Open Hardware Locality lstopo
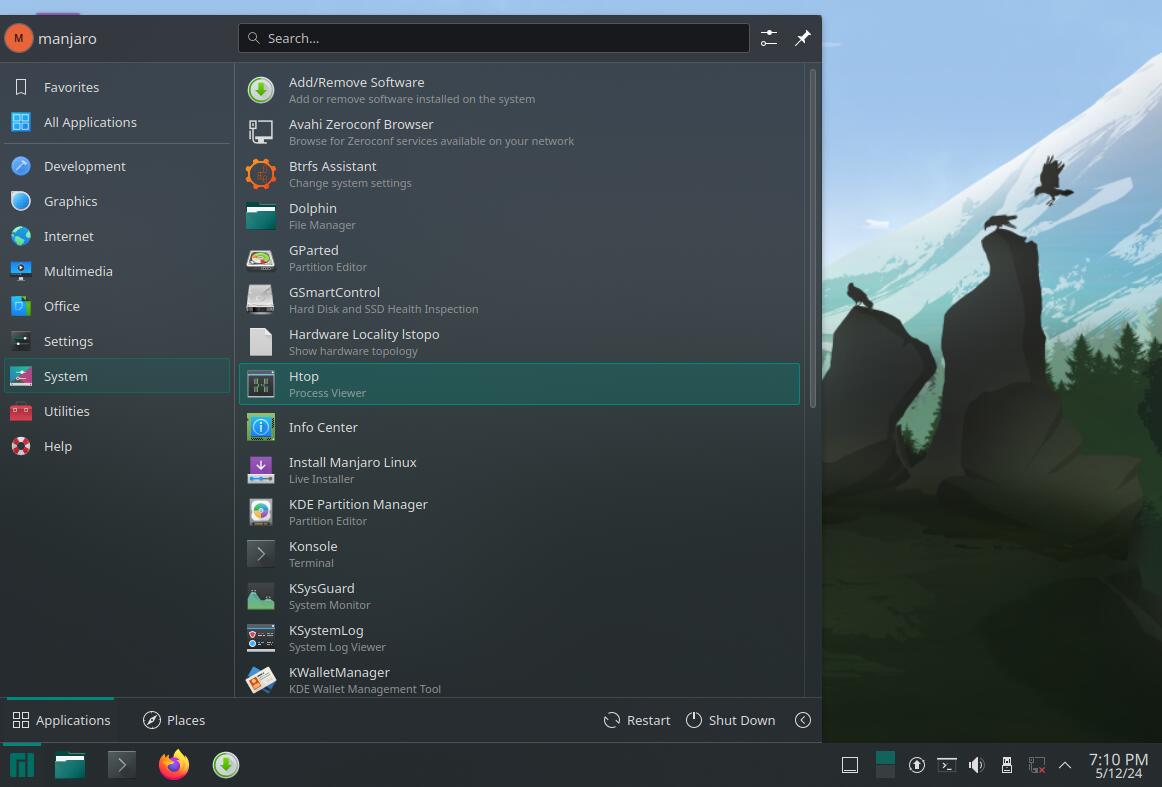This screenshot has width=1162, height=787. point(519,342)
